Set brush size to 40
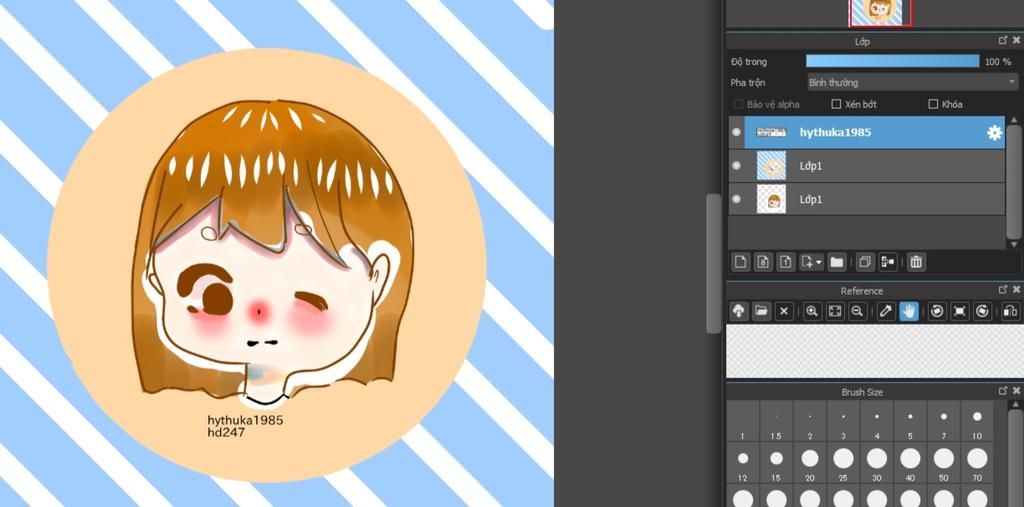The height and width of the screenshot is (507, 1024). point(910,463)
